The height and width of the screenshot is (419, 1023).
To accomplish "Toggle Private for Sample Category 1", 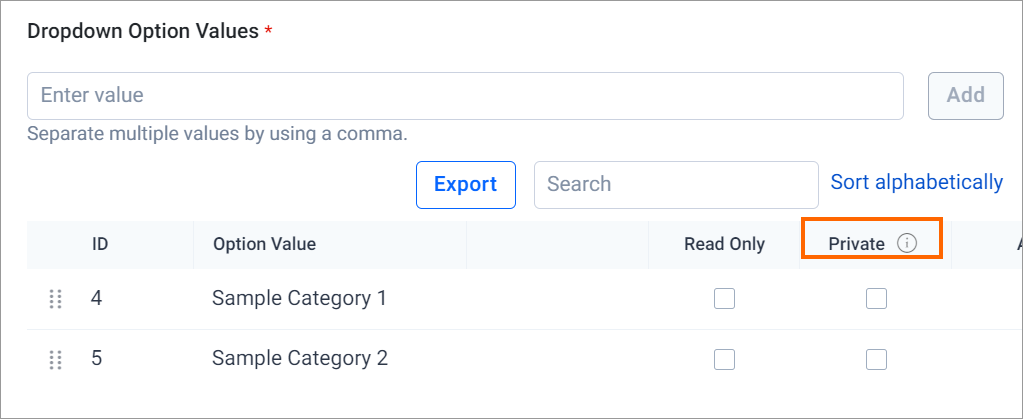I will coord(876,298).
